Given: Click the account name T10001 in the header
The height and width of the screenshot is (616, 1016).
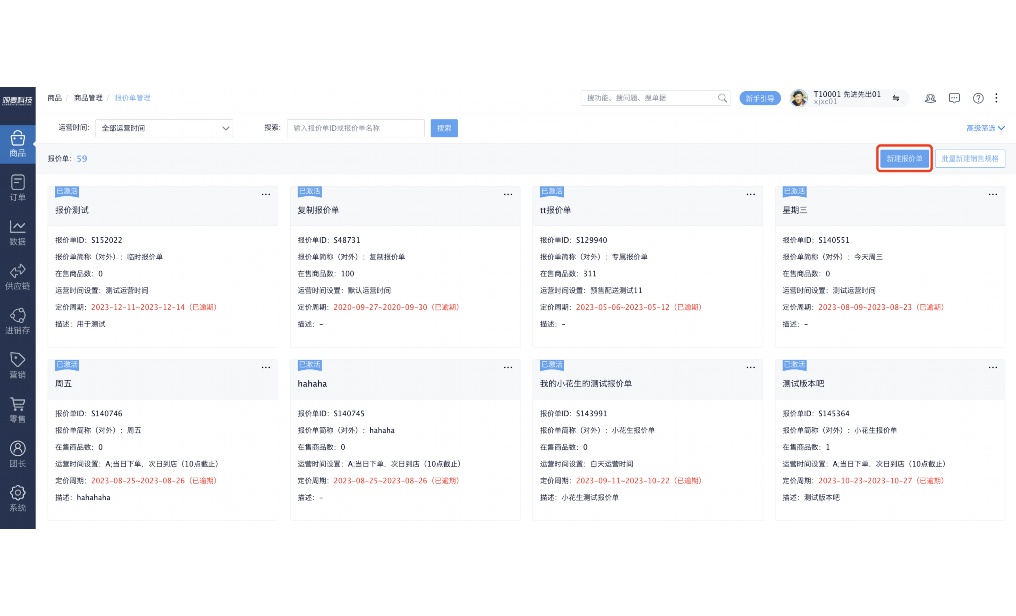Looking at the screenshot, I should click(846, 94).
